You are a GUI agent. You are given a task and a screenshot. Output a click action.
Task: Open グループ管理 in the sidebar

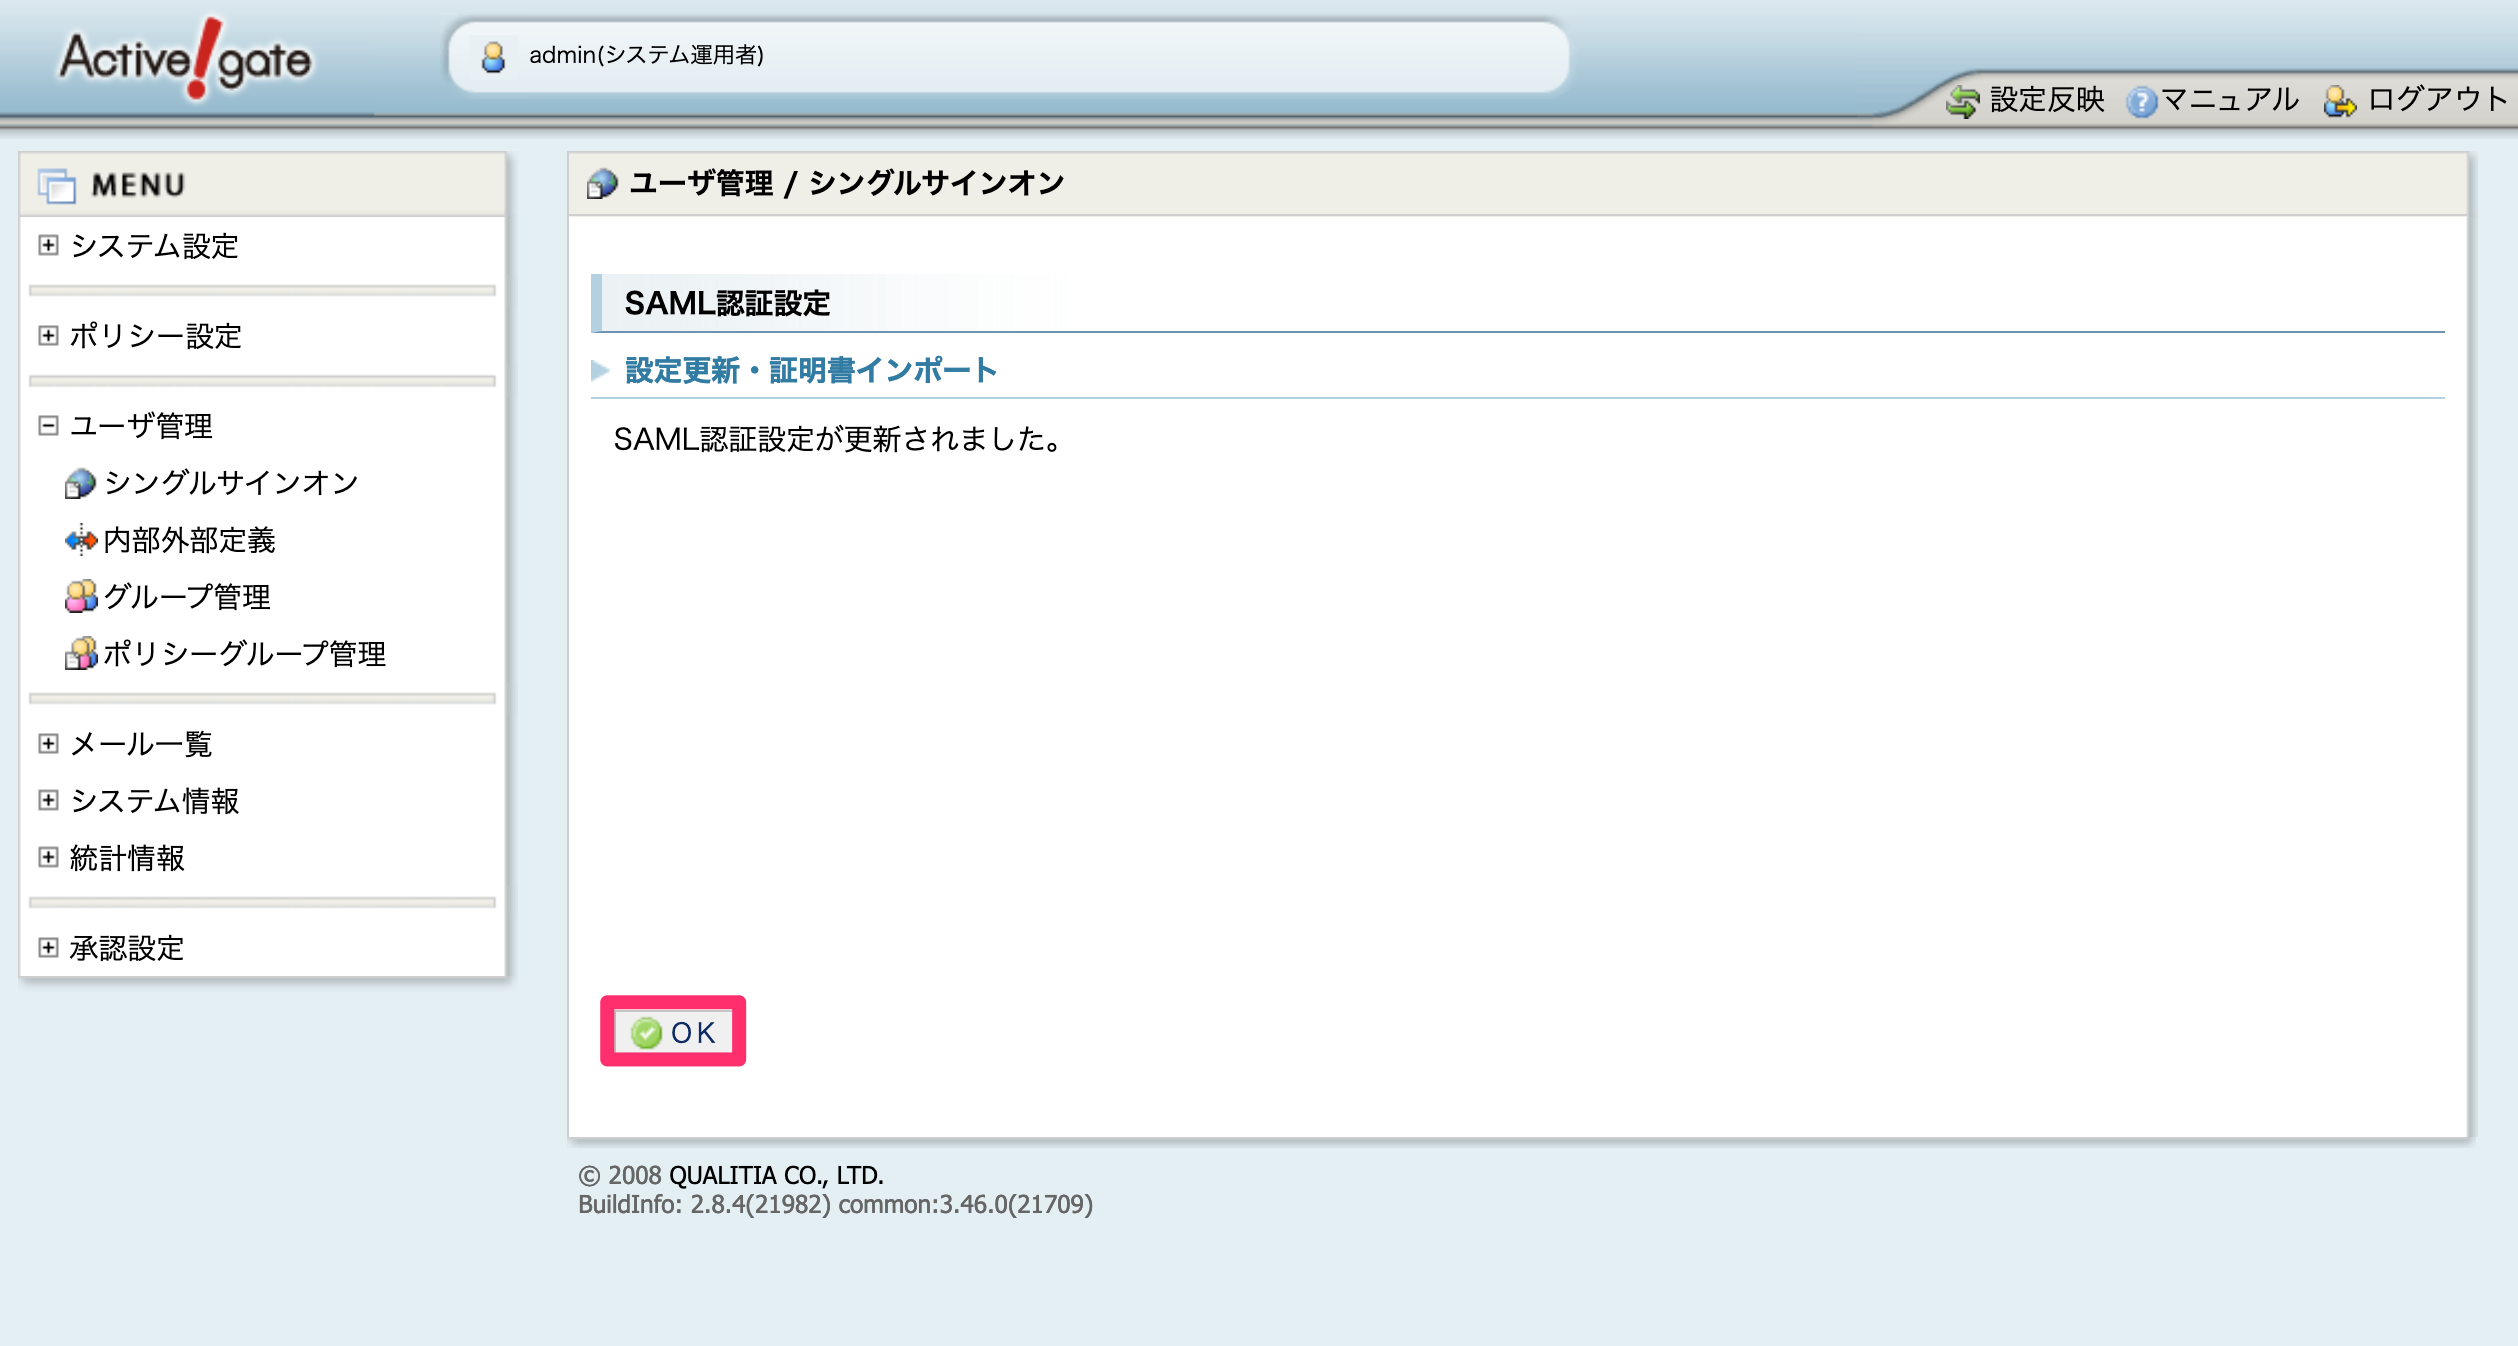point(187,597)
